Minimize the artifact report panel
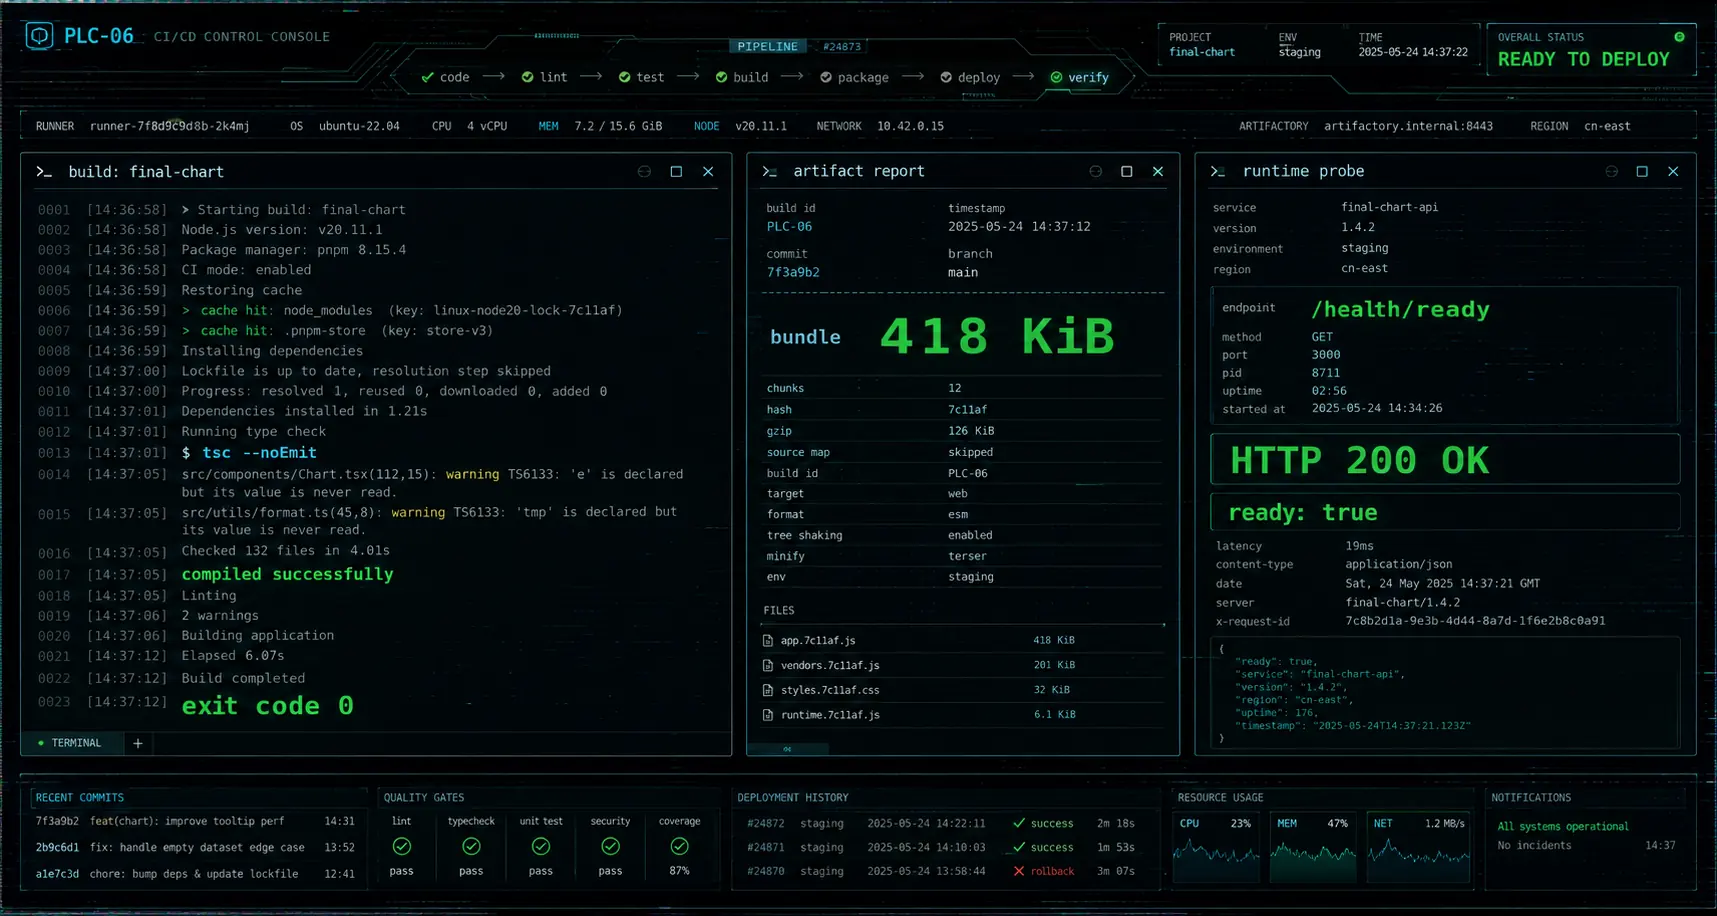 click(1096, 172)
